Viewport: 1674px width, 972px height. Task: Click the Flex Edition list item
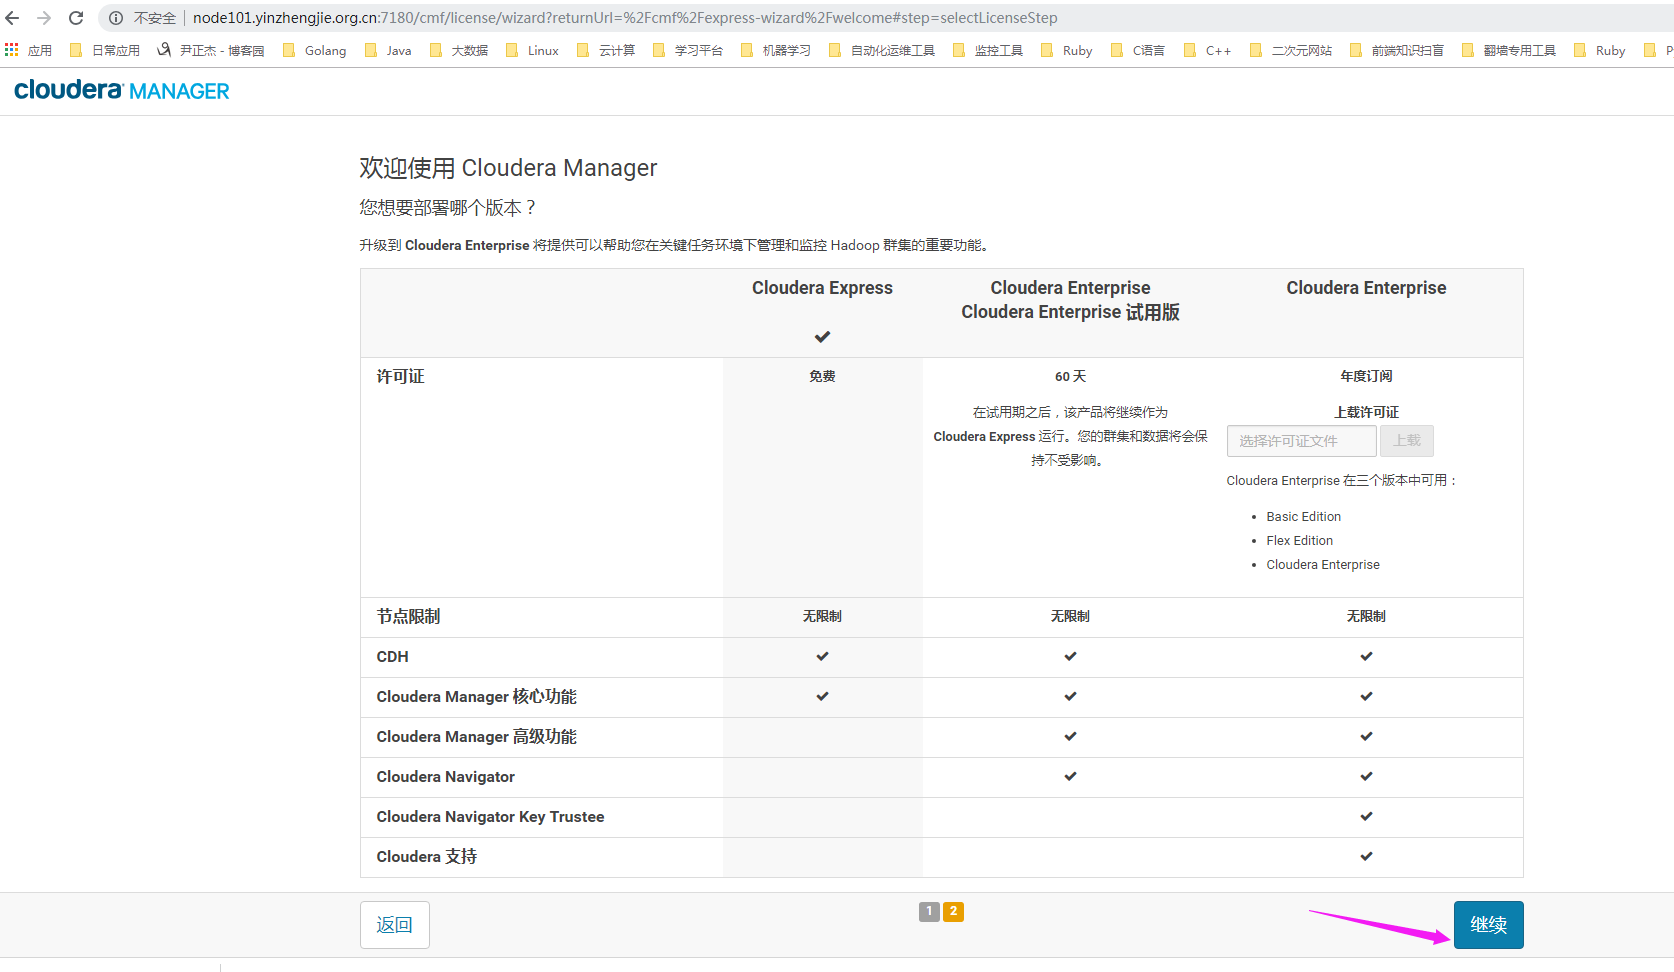point(1299,541)
